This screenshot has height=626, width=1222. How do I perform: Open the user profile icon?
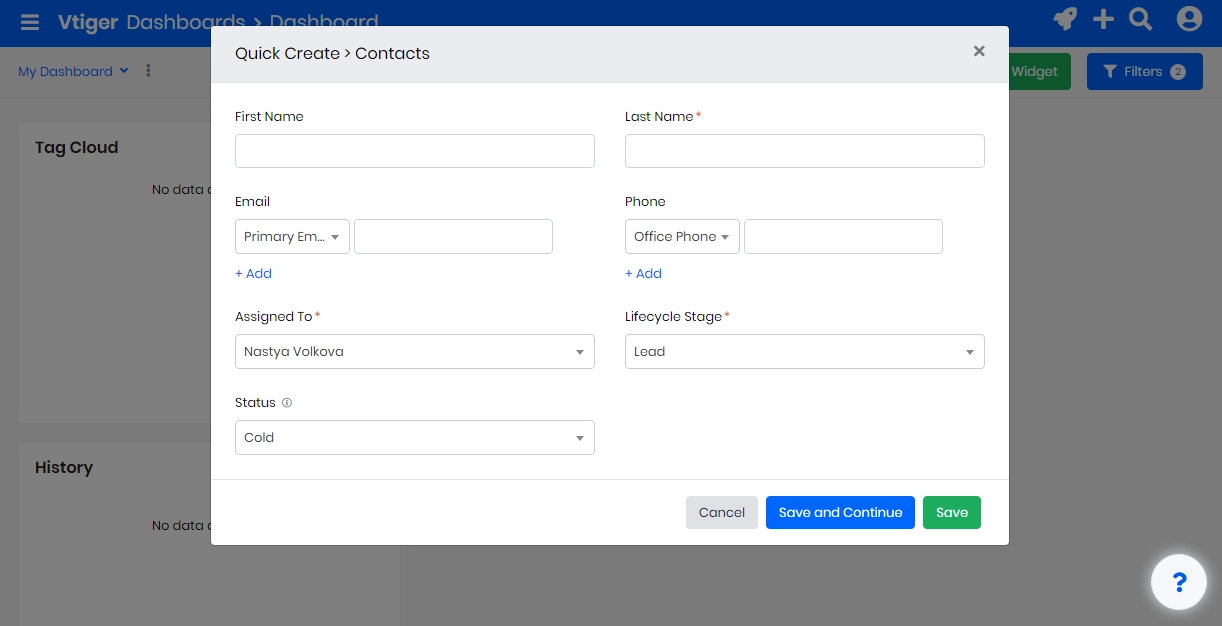click(x=1188, y=19)
